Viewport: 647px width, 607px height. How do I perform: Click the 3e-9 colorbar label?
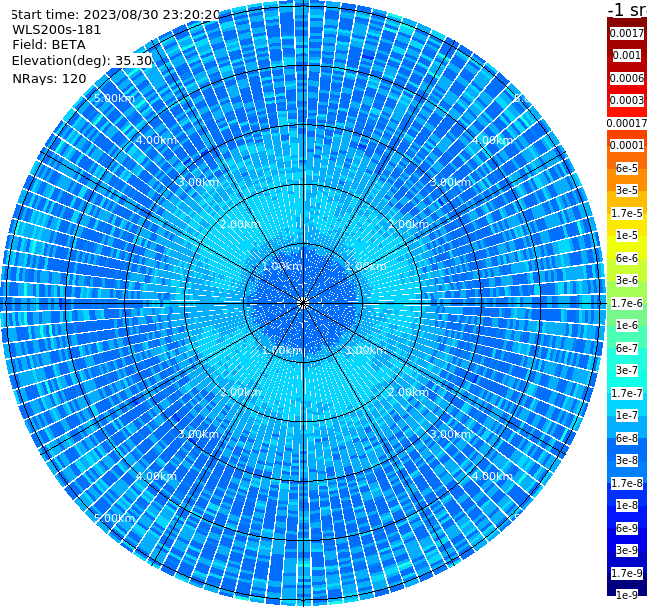[627, 550]
